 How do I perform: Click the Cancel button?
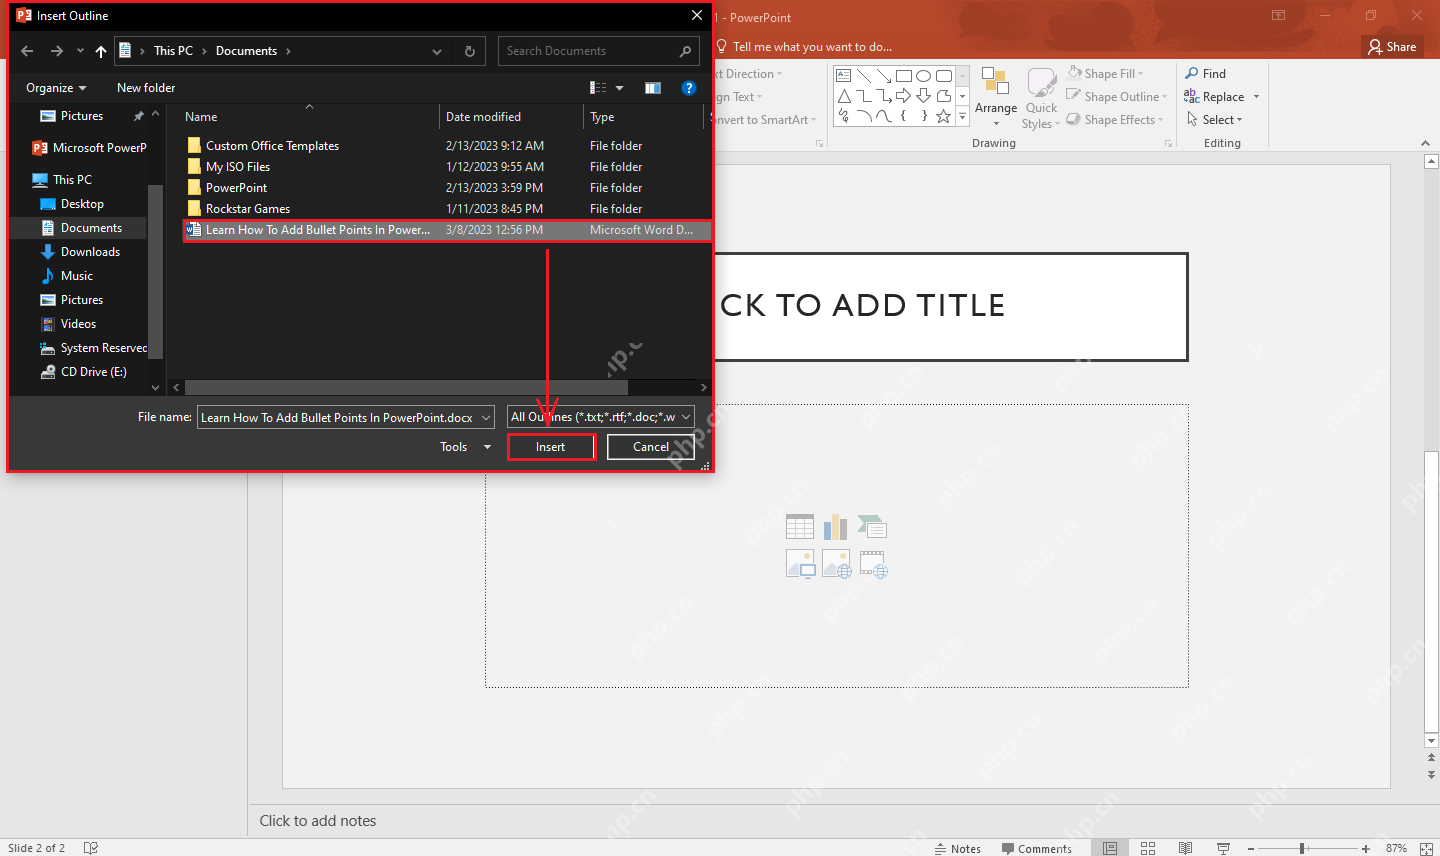(x=650, y=447)
